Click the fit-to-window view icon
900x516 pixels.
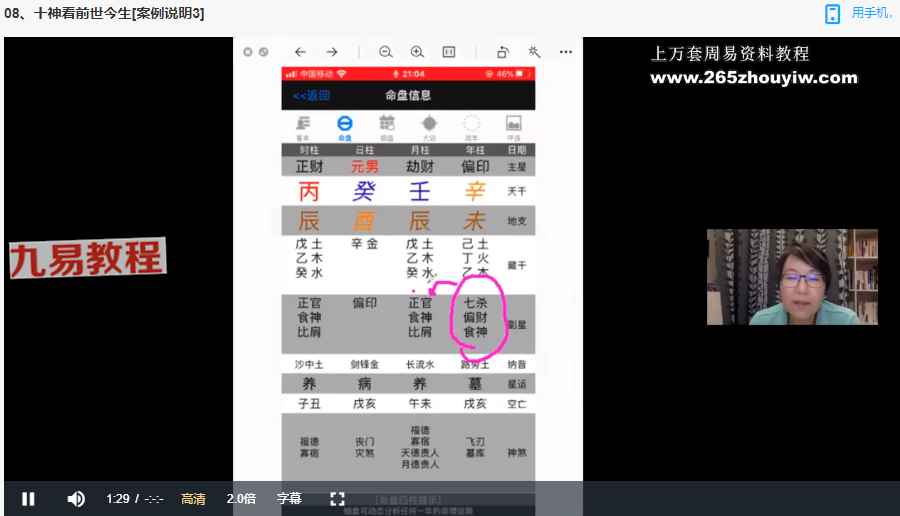449,52
